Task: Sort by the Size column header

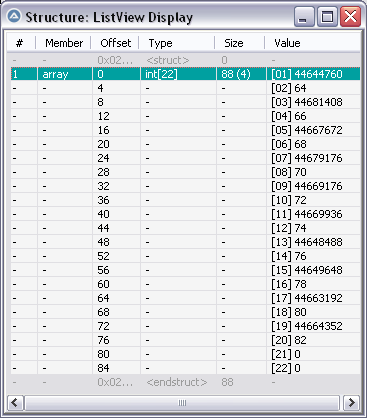Action: pyautogui.click(x=239, y=43)
